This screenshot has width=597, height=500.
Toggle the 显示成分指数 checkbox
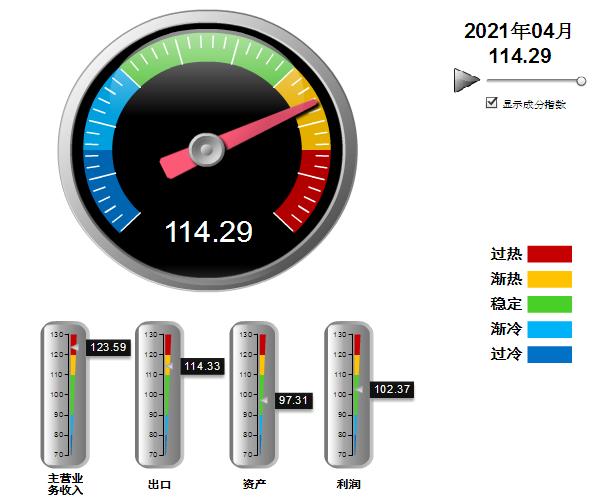pyautogui.click(x=492, y=102)
